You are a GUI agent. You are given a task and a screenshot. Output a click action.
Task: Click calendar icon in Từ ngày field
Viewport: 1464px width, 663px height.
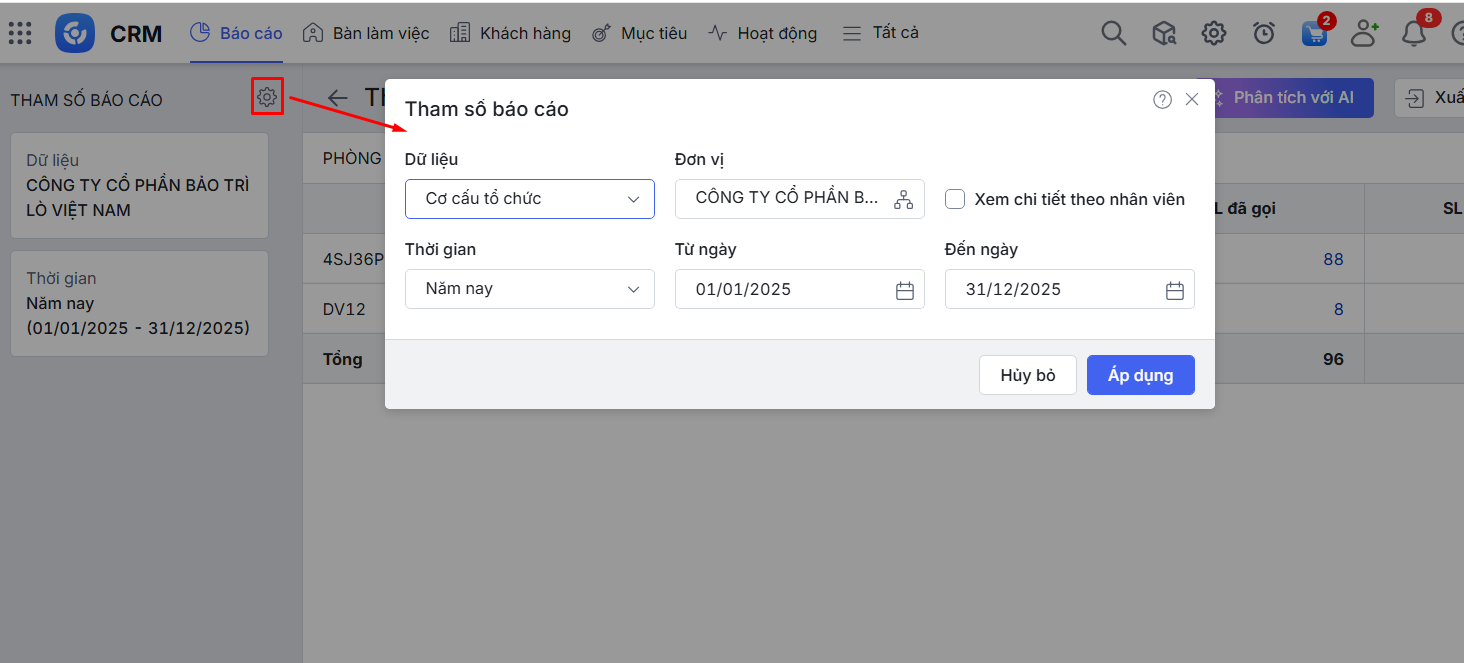pyautogui.click(x=904, y=290)
